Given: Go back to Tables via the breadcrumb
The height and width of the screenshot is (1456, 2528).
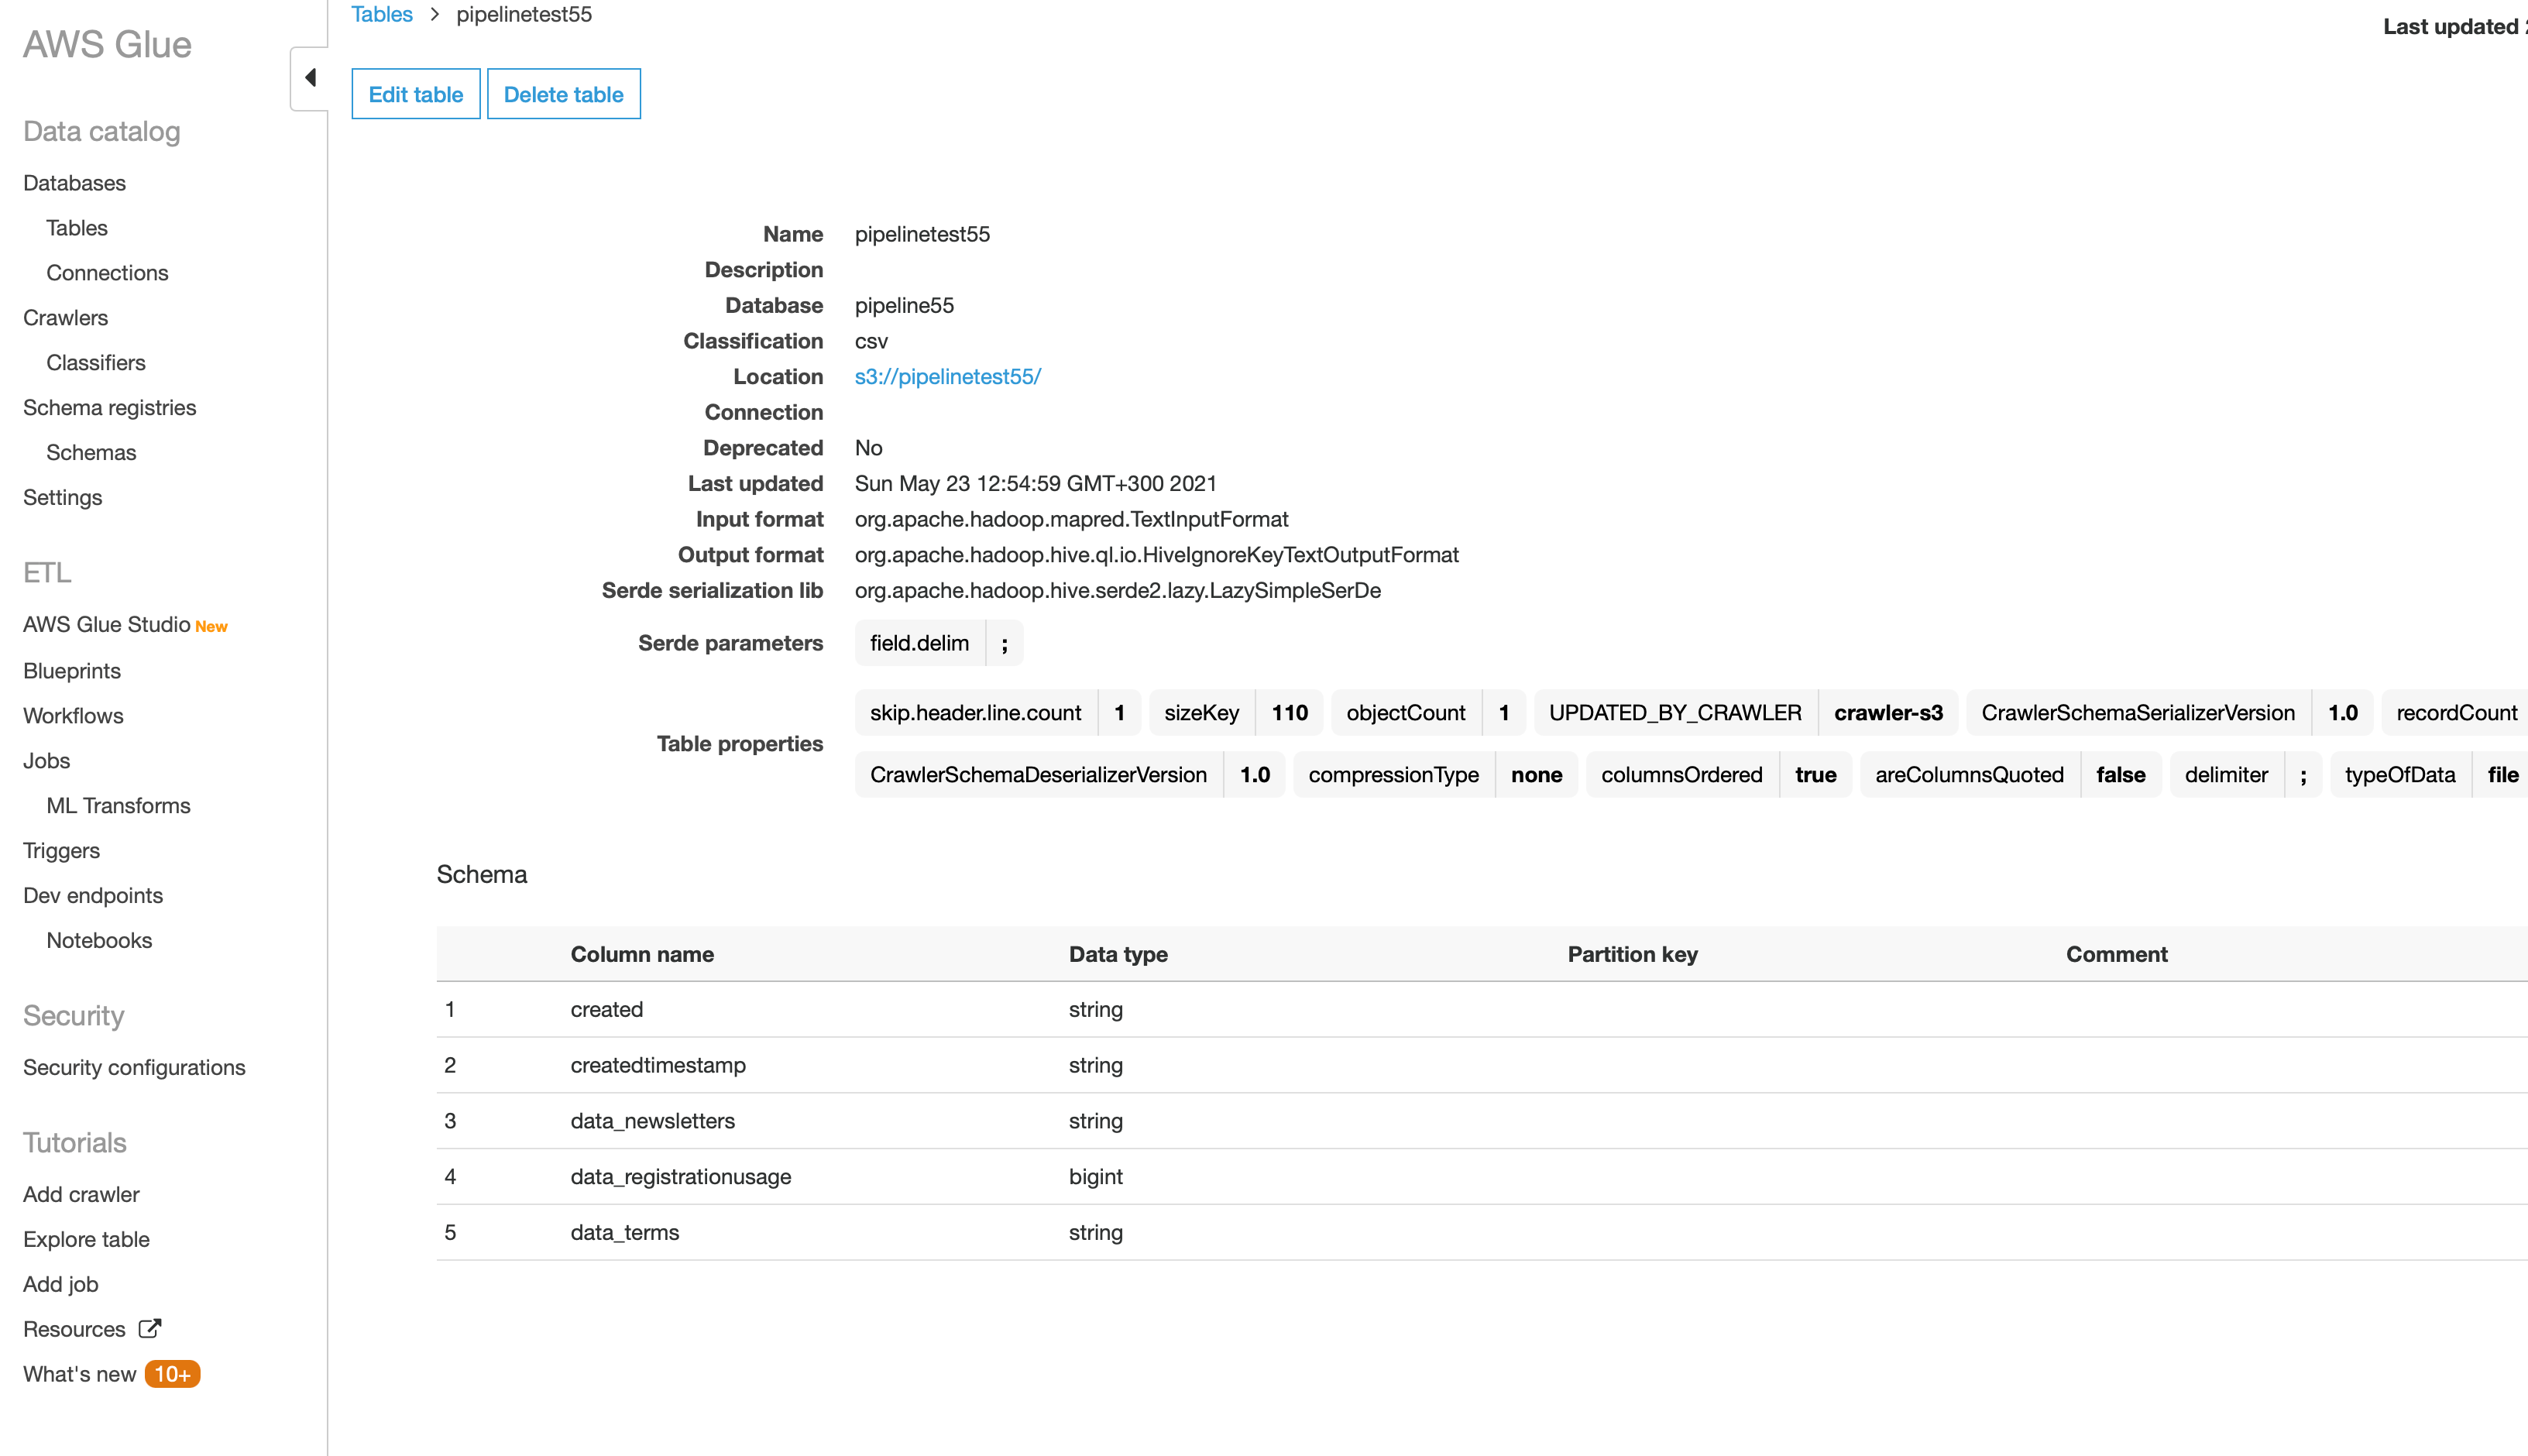Looking at the screenshot, I should (381, 14).
